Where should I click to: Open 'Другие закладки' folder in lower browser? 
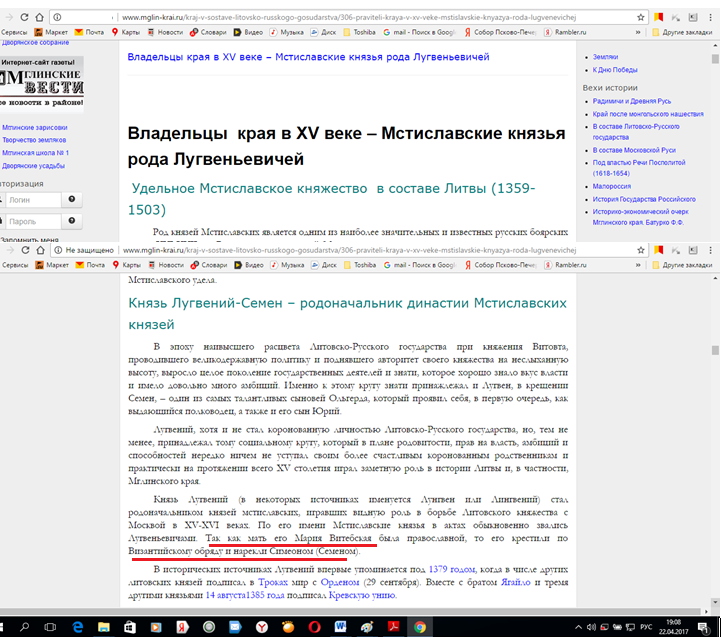tap(682, 265)
